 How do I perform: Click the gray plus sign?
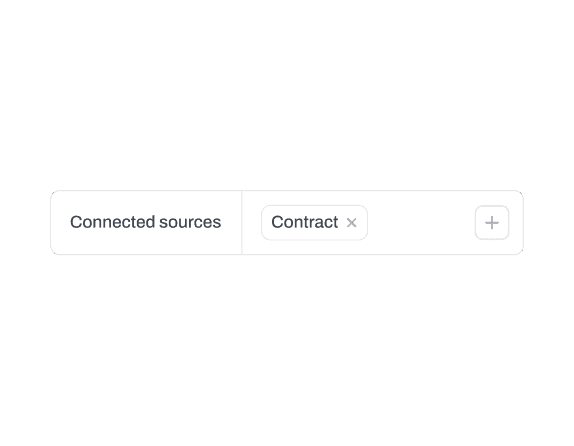pyautogui.click(x=492, y=223)
